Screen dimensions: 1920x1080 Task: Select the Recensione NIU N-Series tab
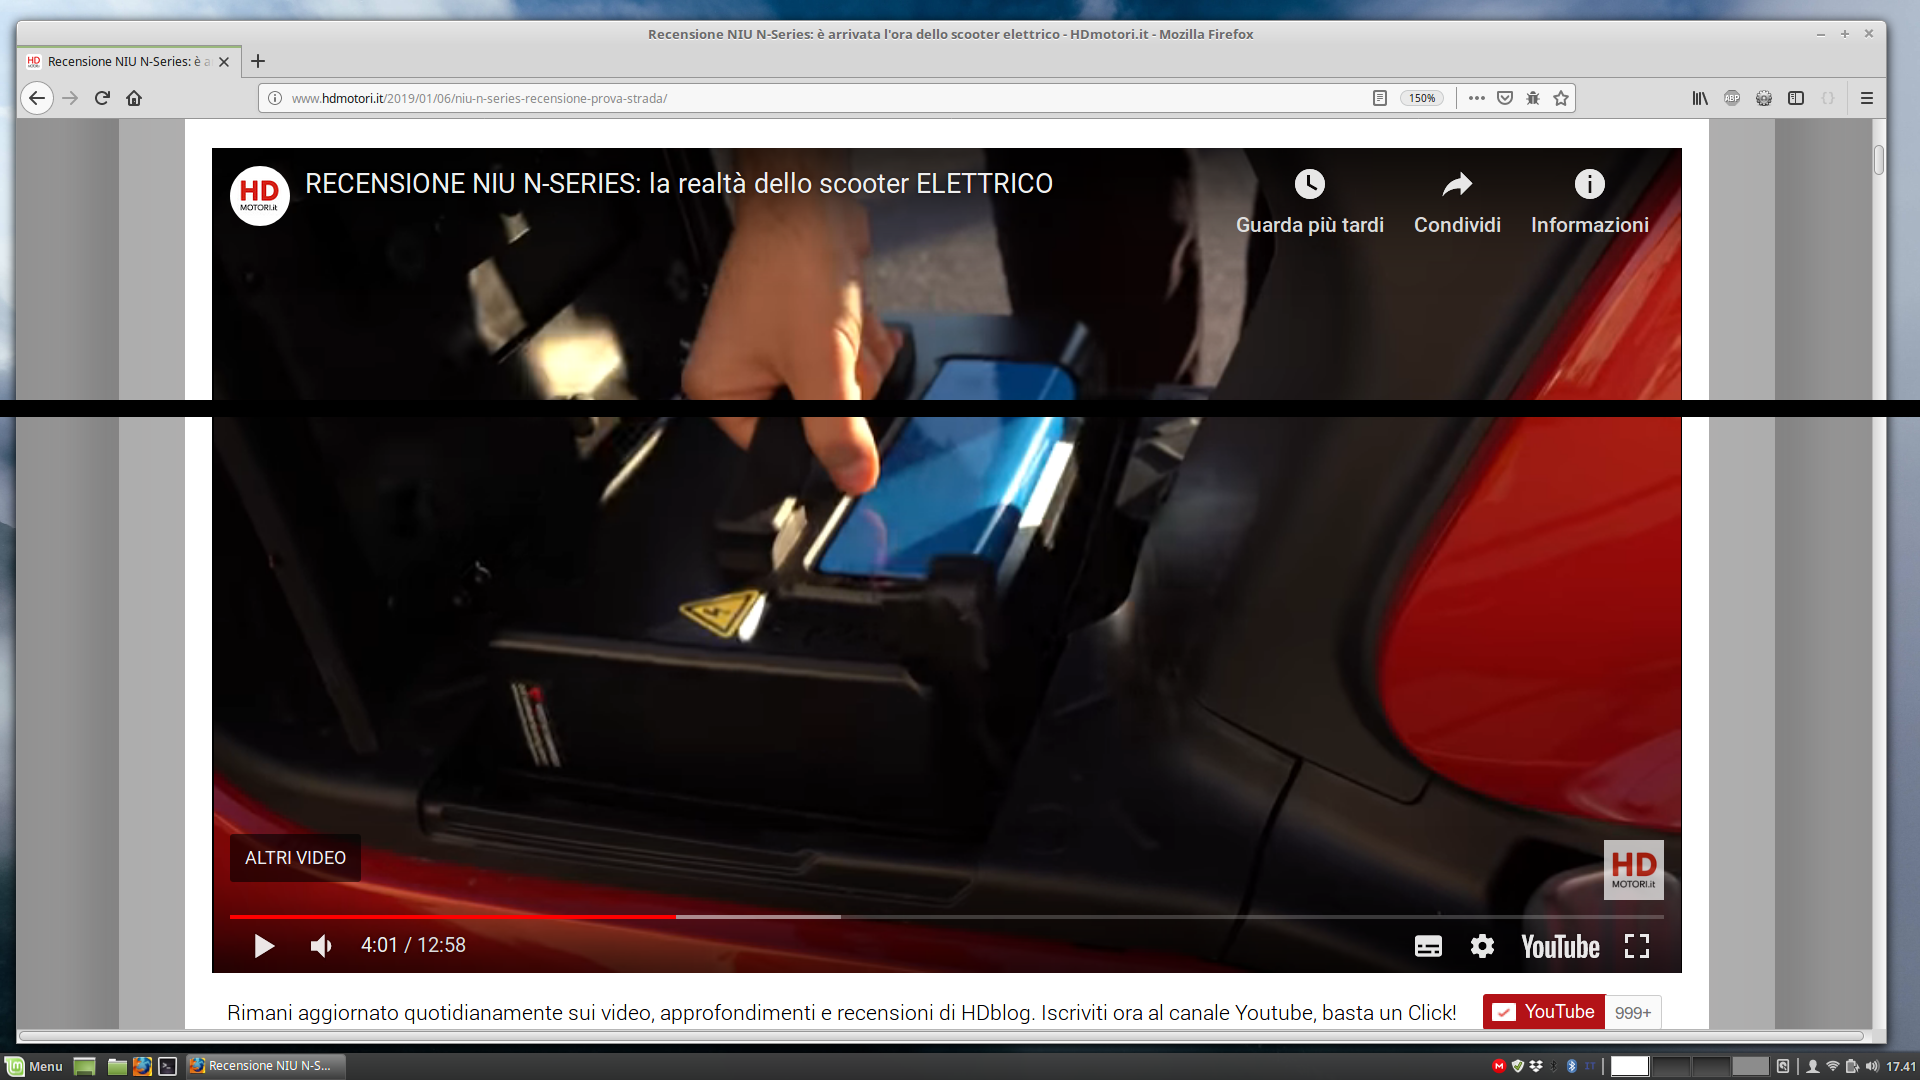129,61
